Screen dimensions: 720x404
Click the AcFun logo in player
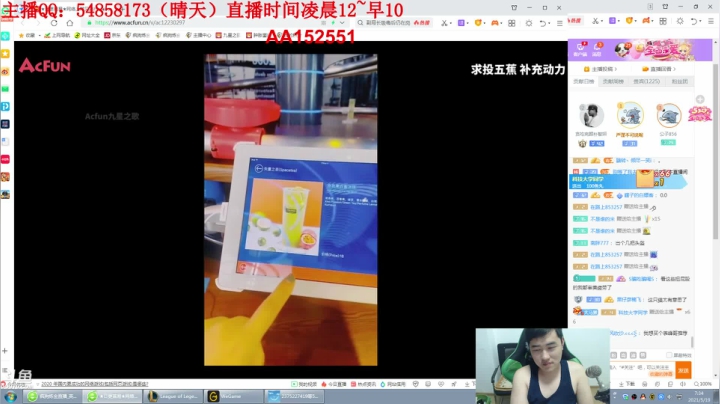coord(45,66)
